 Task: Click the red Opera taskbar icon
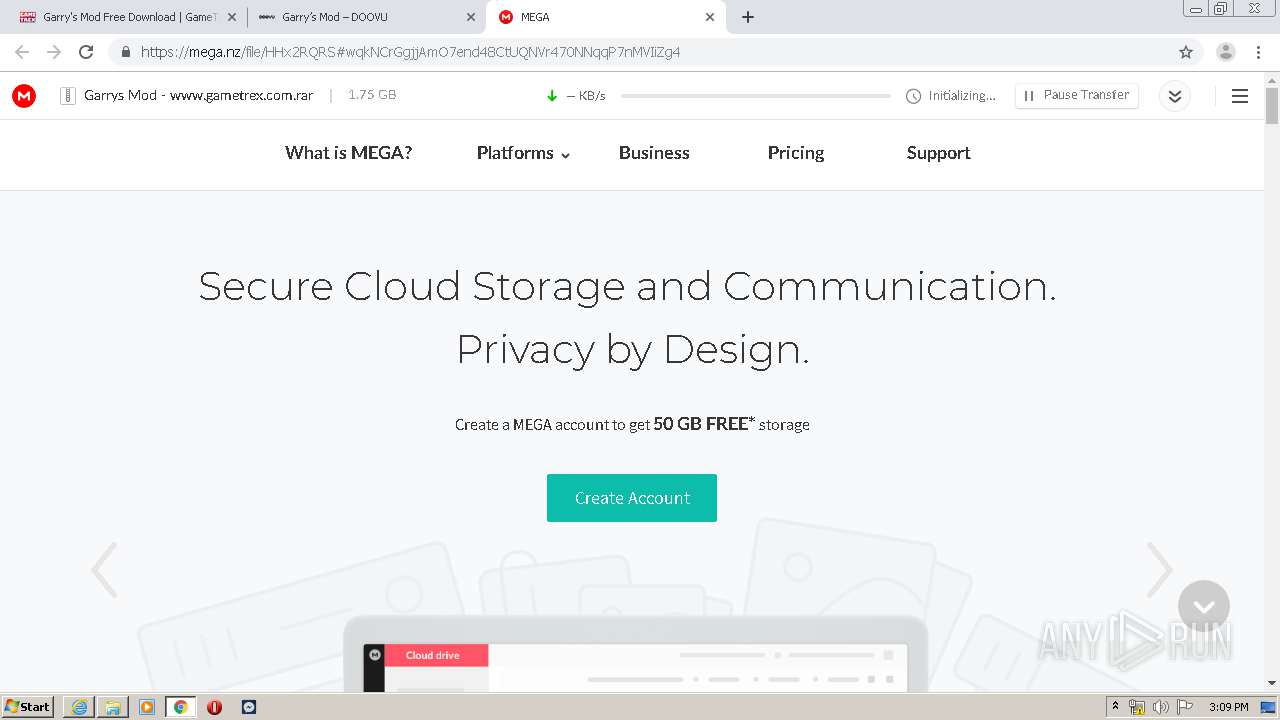click(214, 707)
